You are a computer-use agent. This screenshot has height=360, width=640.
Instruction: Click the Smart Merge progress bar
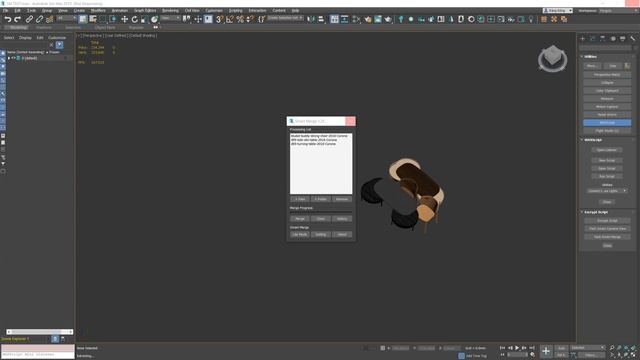[x=321, y=212]
